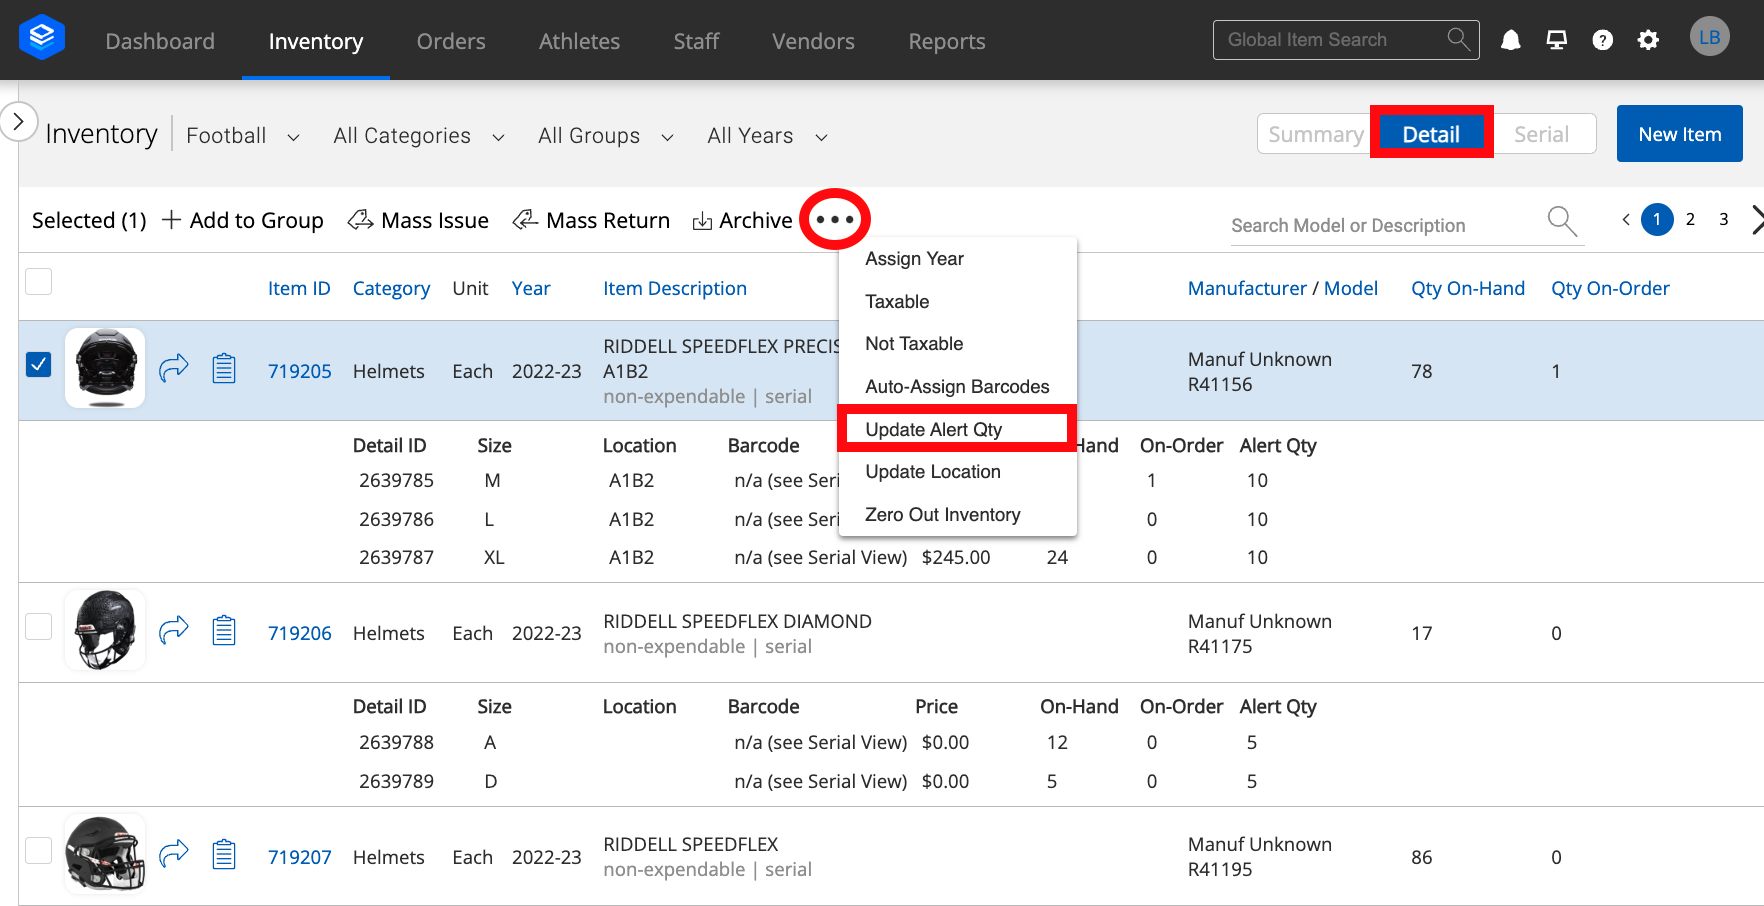Sort by Qty On-Order column header

pyautogui.click(x=1610, y=288)
